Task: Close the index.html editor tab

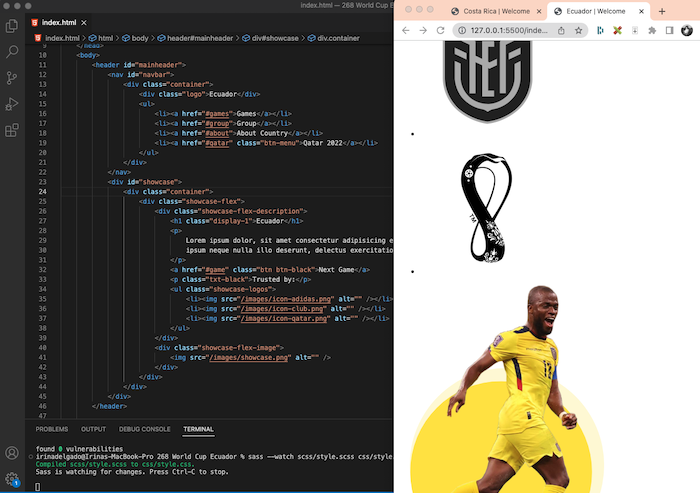Action: pyautogui.click(x=84, y=22)
